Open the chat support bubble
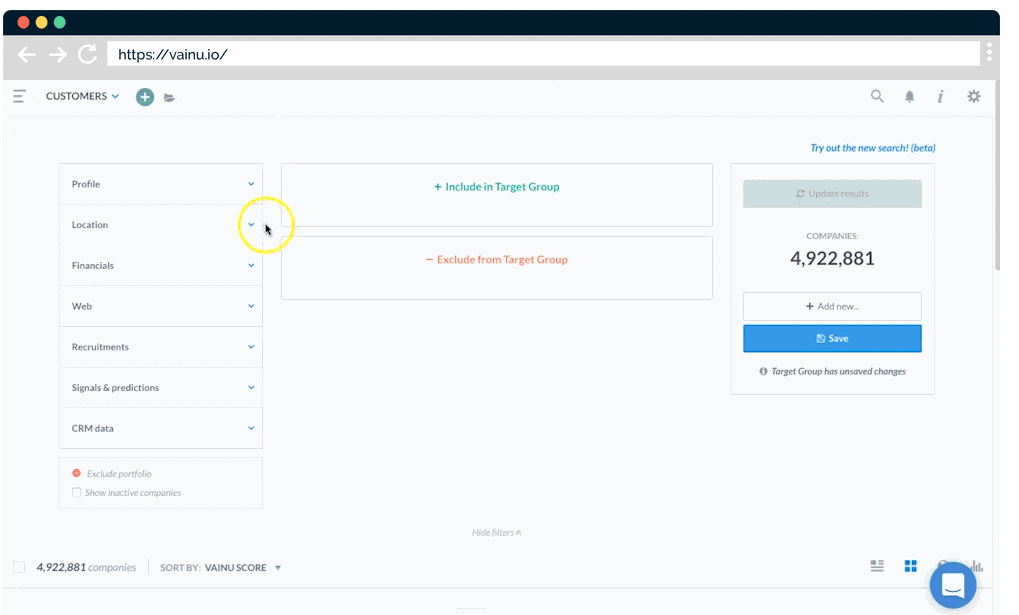This screenshot has height=615, width=1019. click(952, 585)
